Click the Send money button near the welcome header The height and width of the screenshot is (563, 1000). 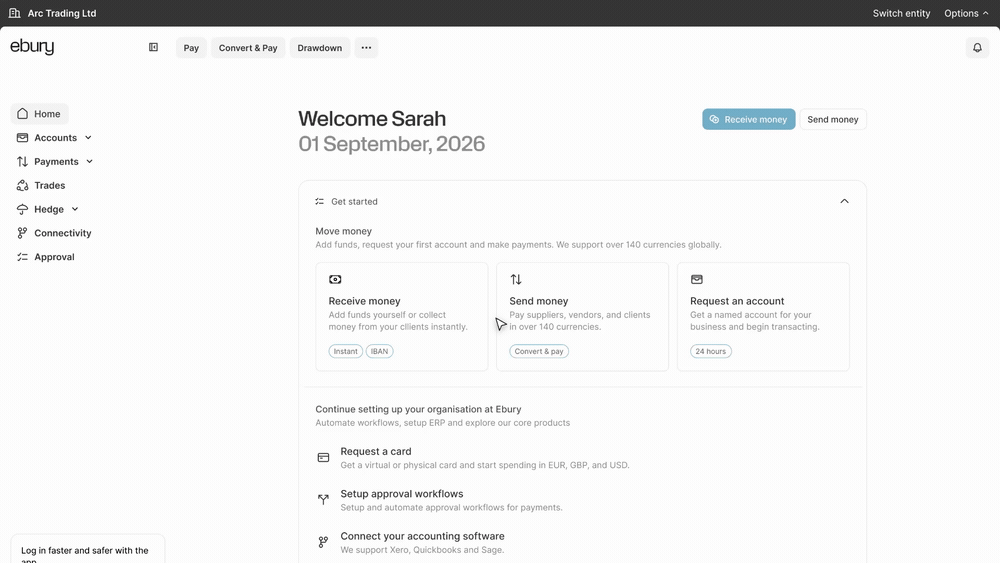click(833, 119)
